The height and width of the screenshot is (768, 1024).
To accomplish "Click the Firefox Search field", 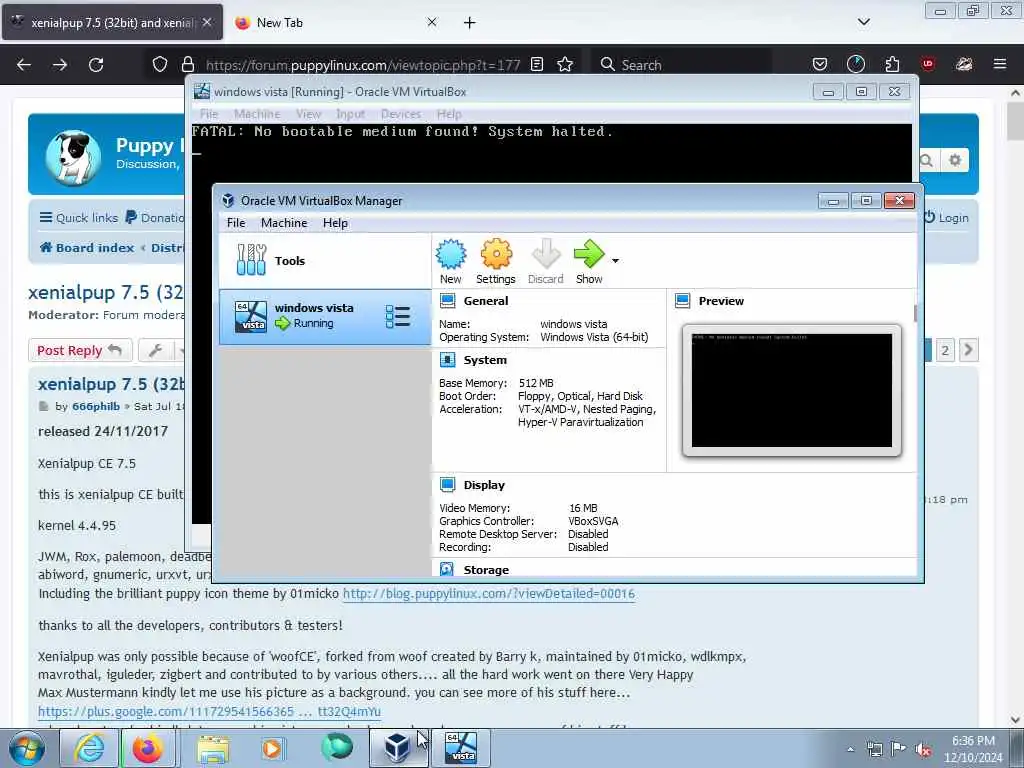I will tap(681, 65).
